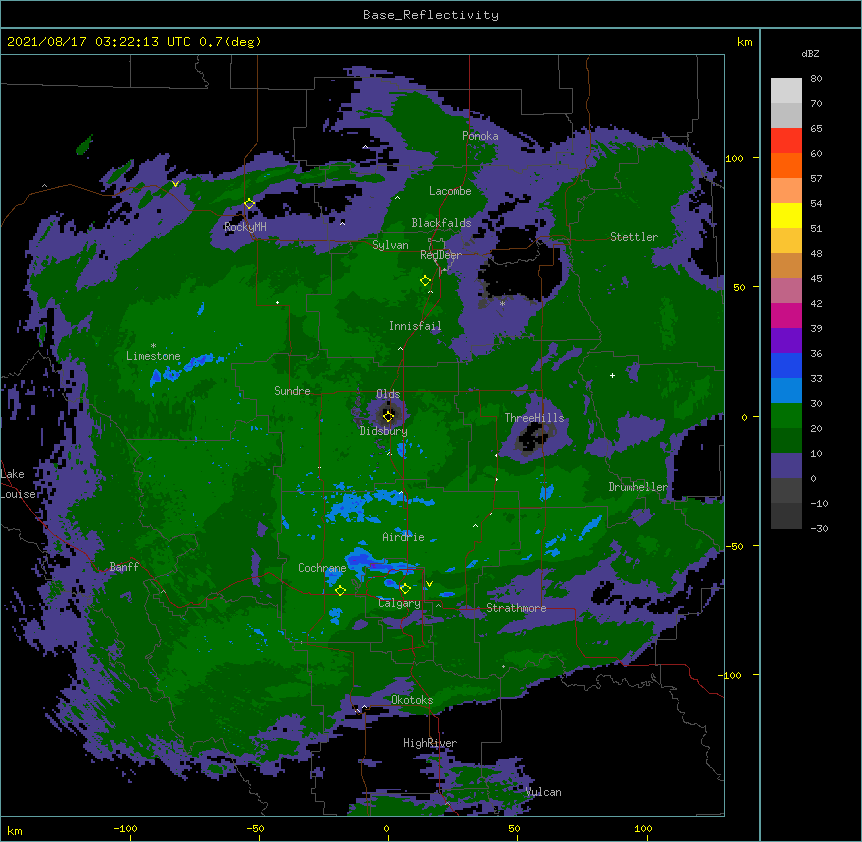Select the Lacombe city label
This screenshot has height=842, width=862.
pyautogui.click(x=450, y=191)
